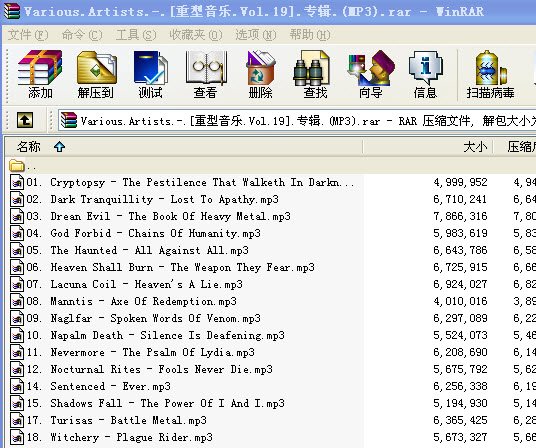Viewport: 536px width, 448px height.
Task: Click size value 6,924,027
Action: tap(460, 284)
